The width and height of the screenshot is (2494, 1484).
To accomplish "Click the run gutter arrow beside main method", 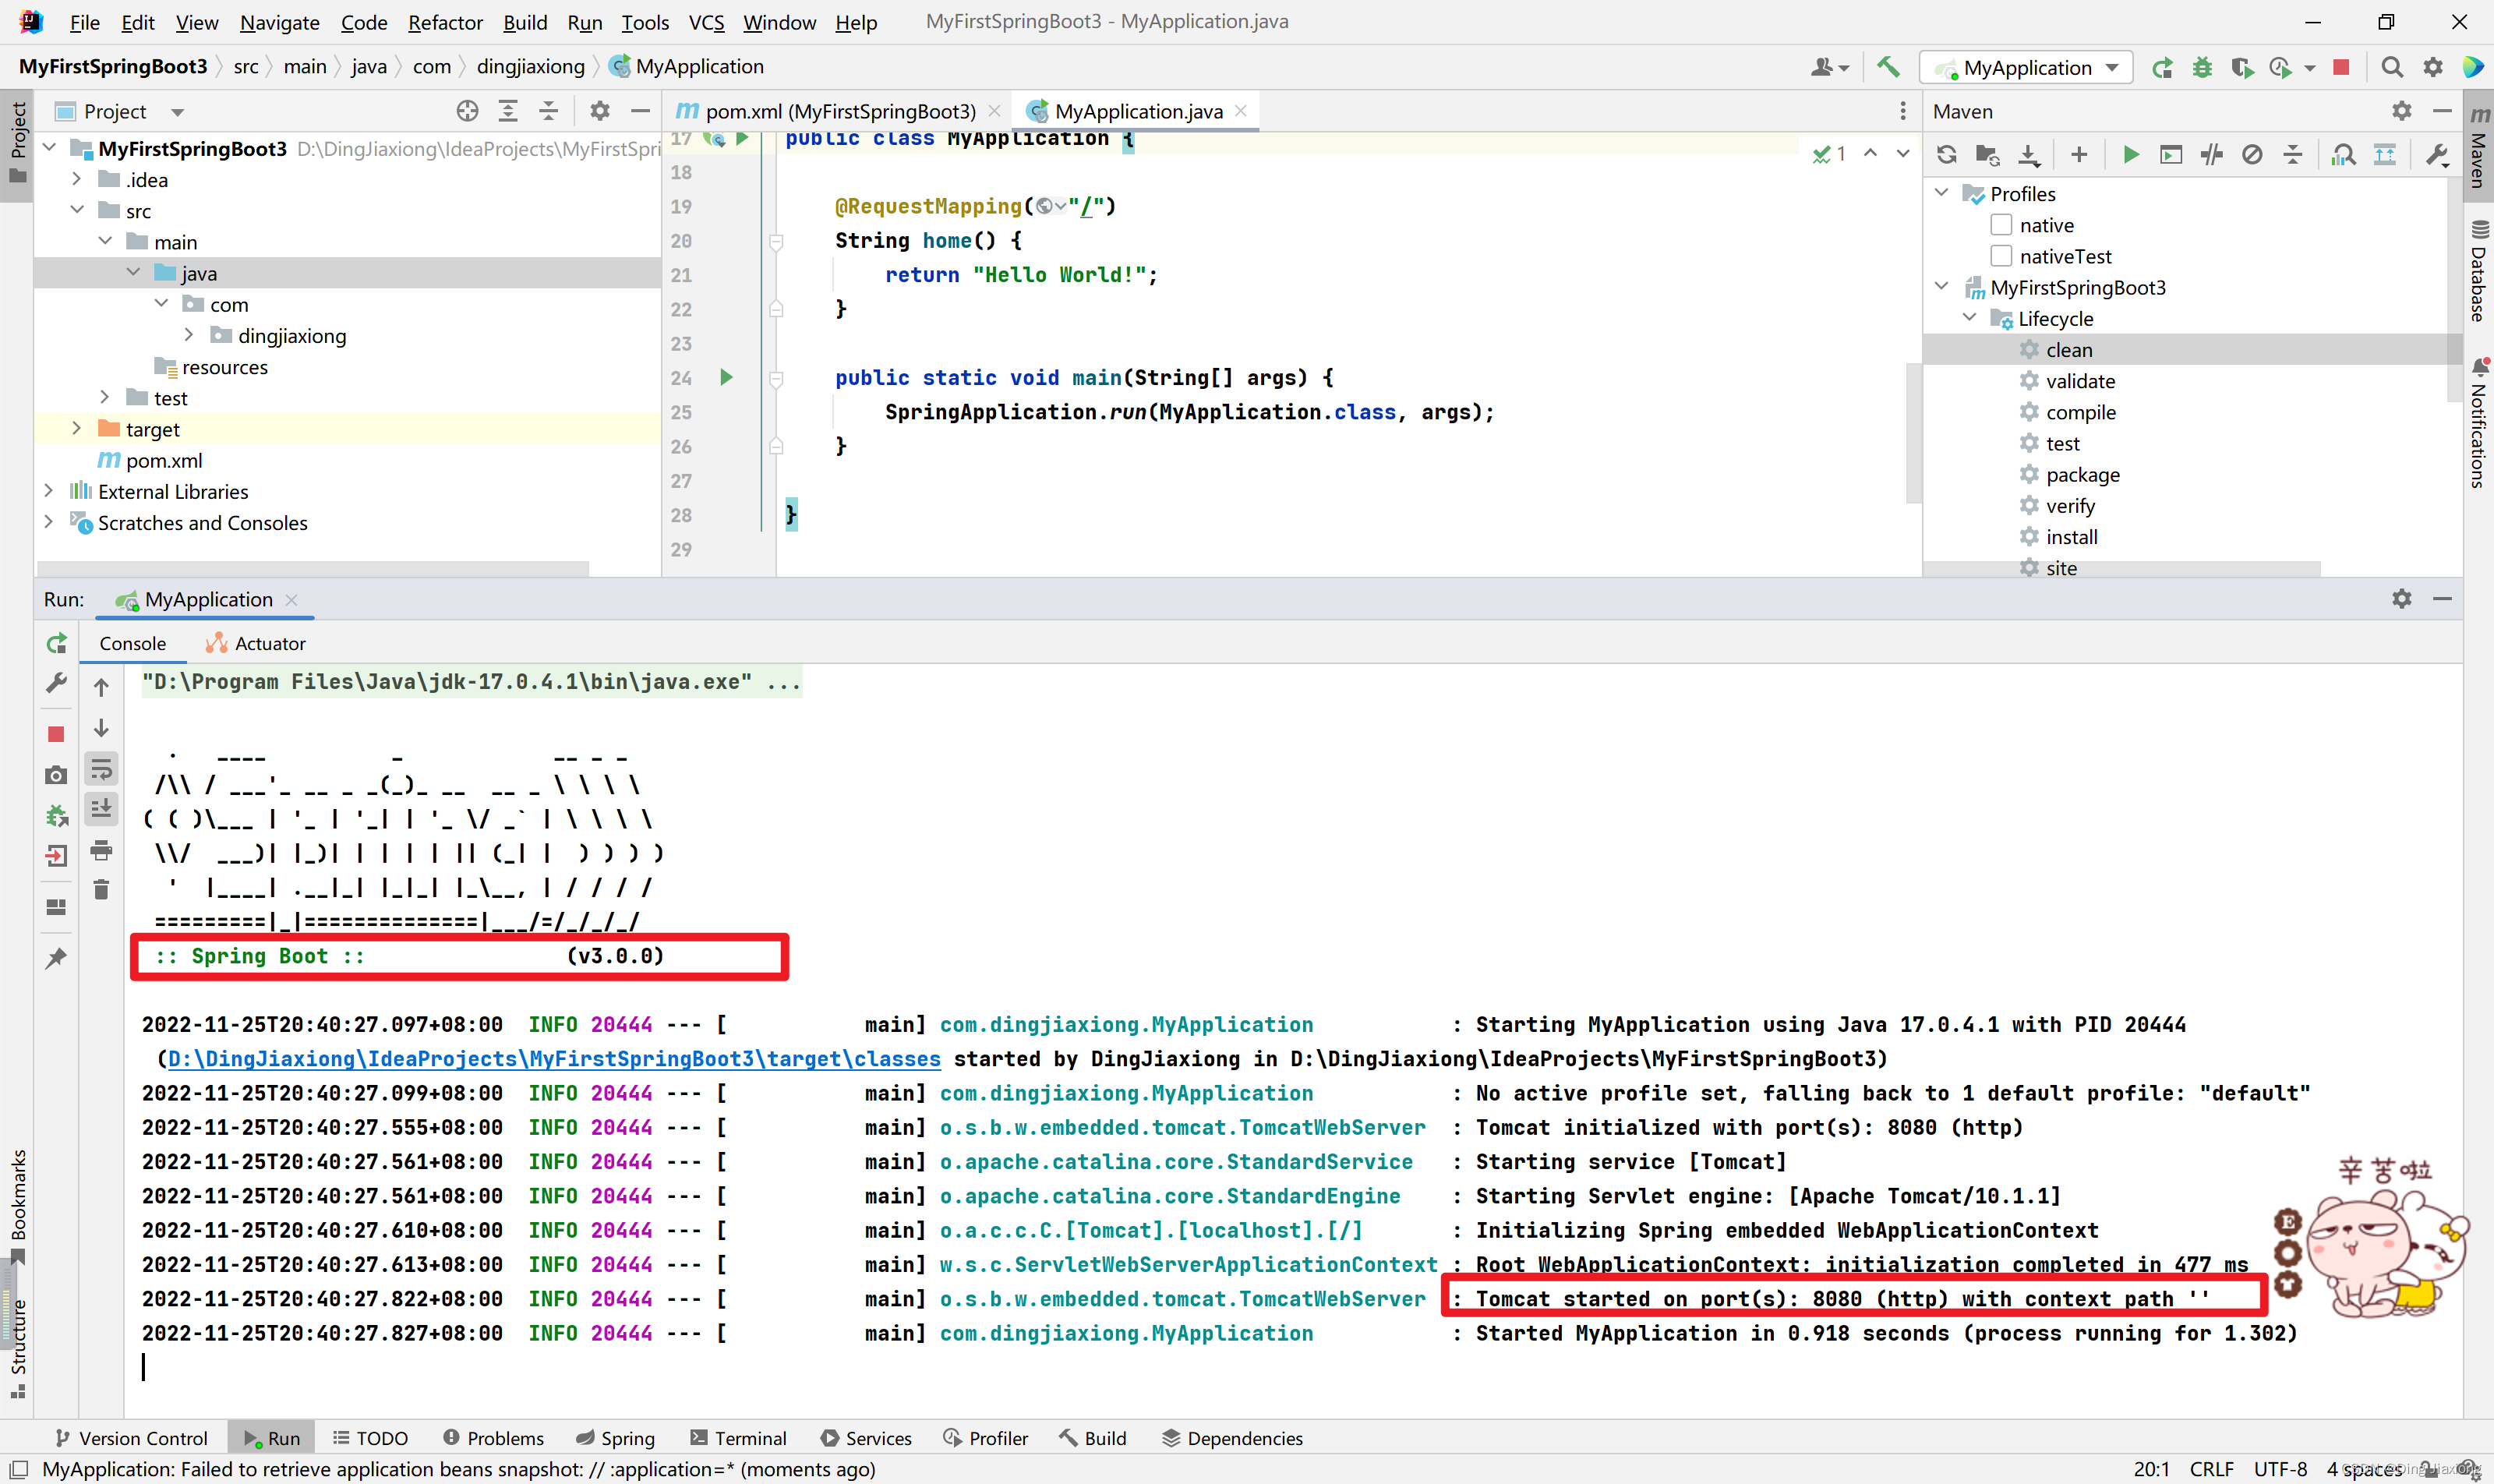I will tap(726, 377).
